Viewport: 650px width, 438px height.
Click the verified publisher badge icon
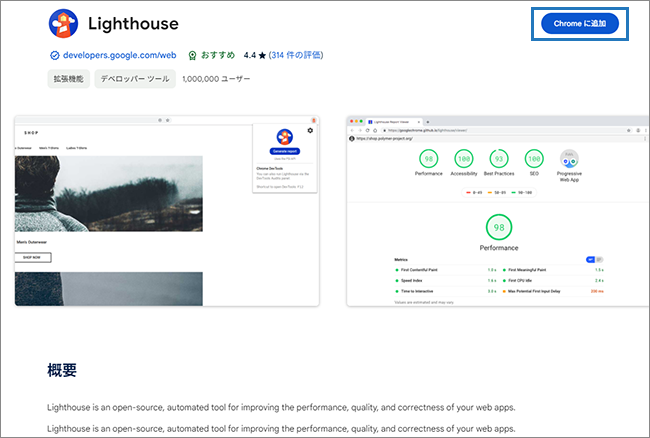pyautogui.click(x=54, y=56)
